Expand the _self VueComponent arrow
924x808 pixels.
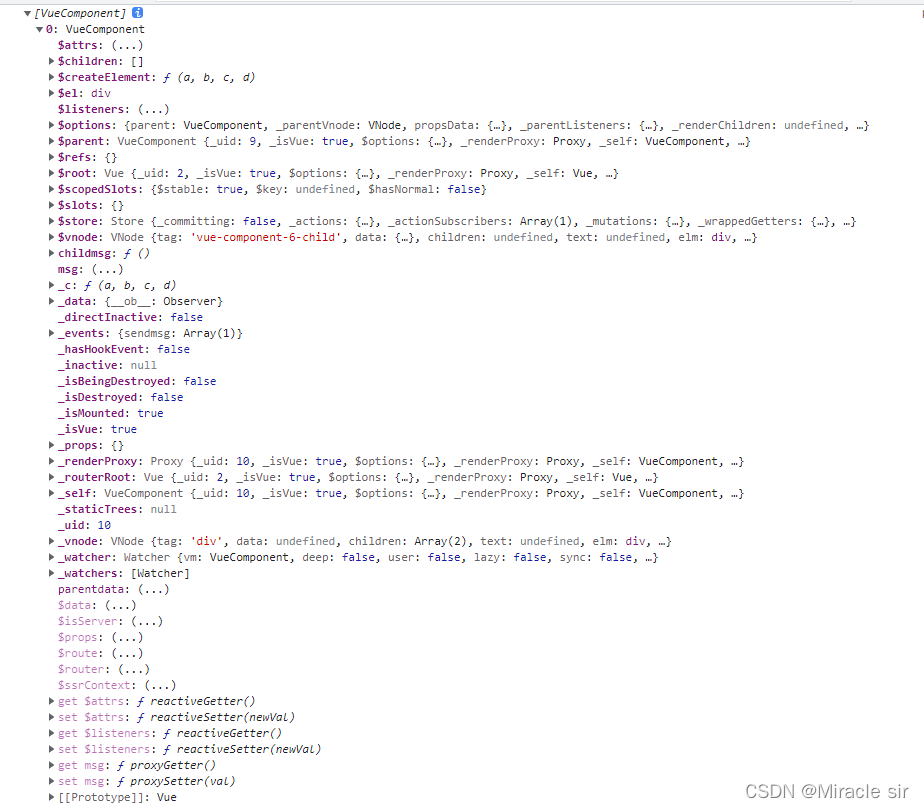pyautogui.click(x=51, y=493)
